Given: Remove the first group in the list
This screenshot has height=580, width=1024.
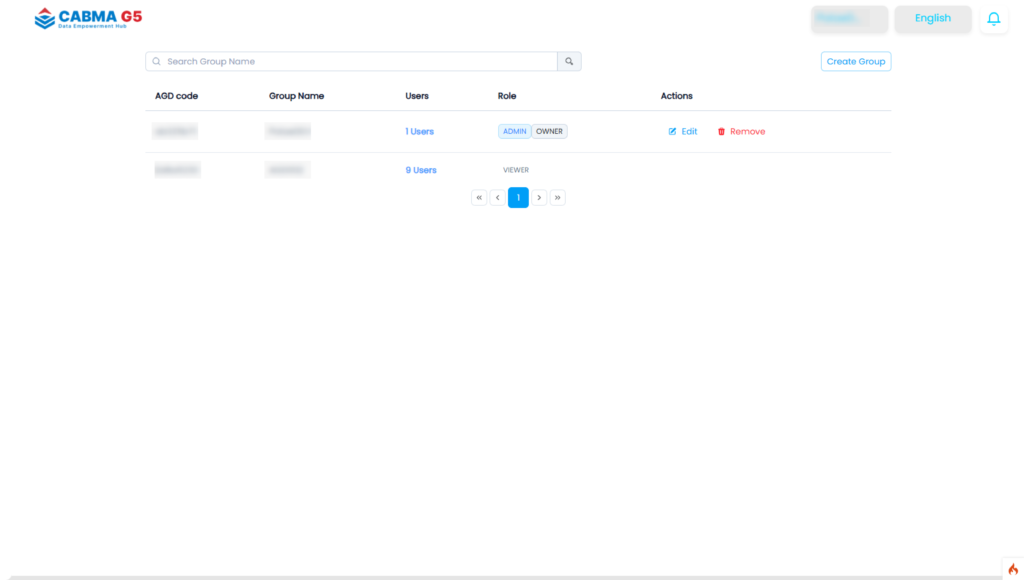Looking at the screenshot, I should click(741, 132).
